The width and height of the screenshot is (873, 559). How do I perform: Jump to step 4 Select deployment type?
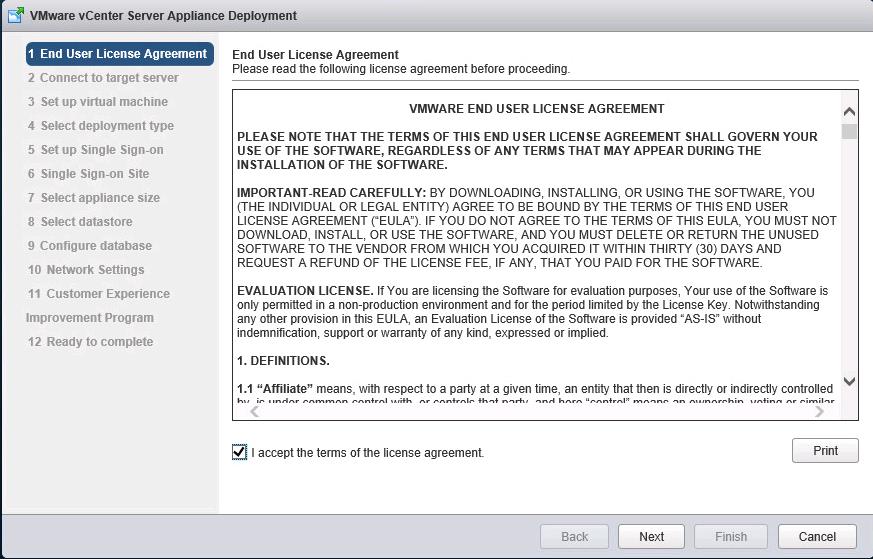[101, 126]
